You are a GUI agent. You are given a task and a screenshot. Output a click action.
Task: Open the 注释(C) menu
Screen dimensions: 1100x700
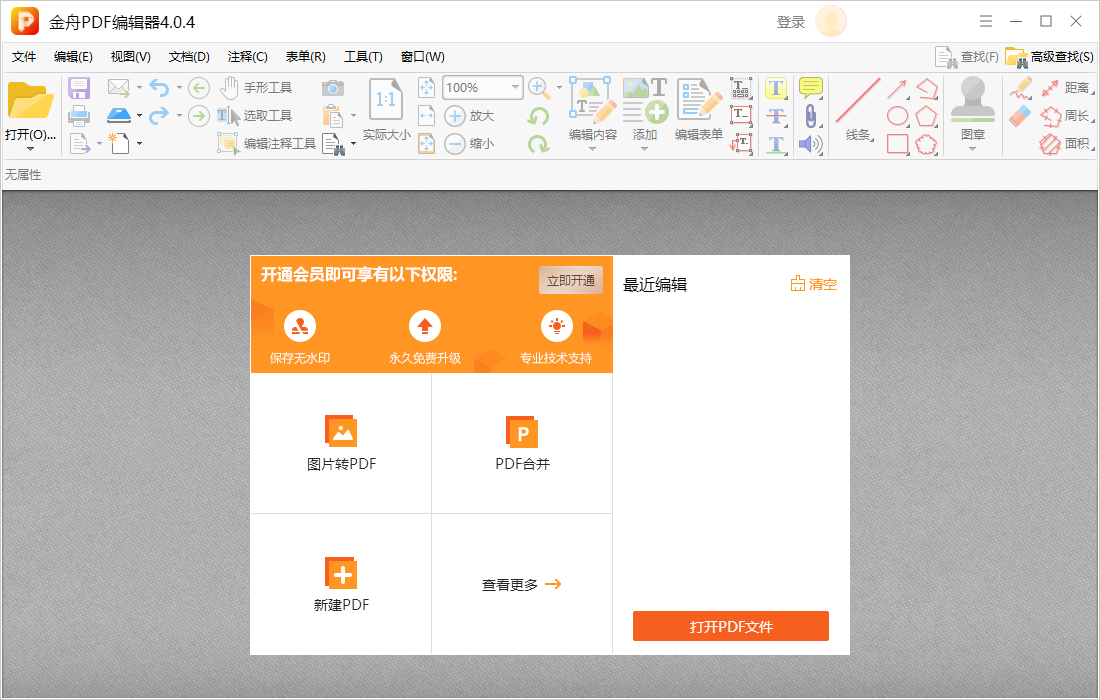247,57
